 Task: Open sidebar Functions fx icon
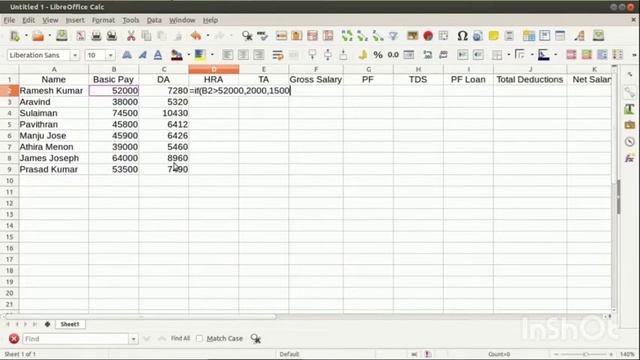click(x=629, y=158)
